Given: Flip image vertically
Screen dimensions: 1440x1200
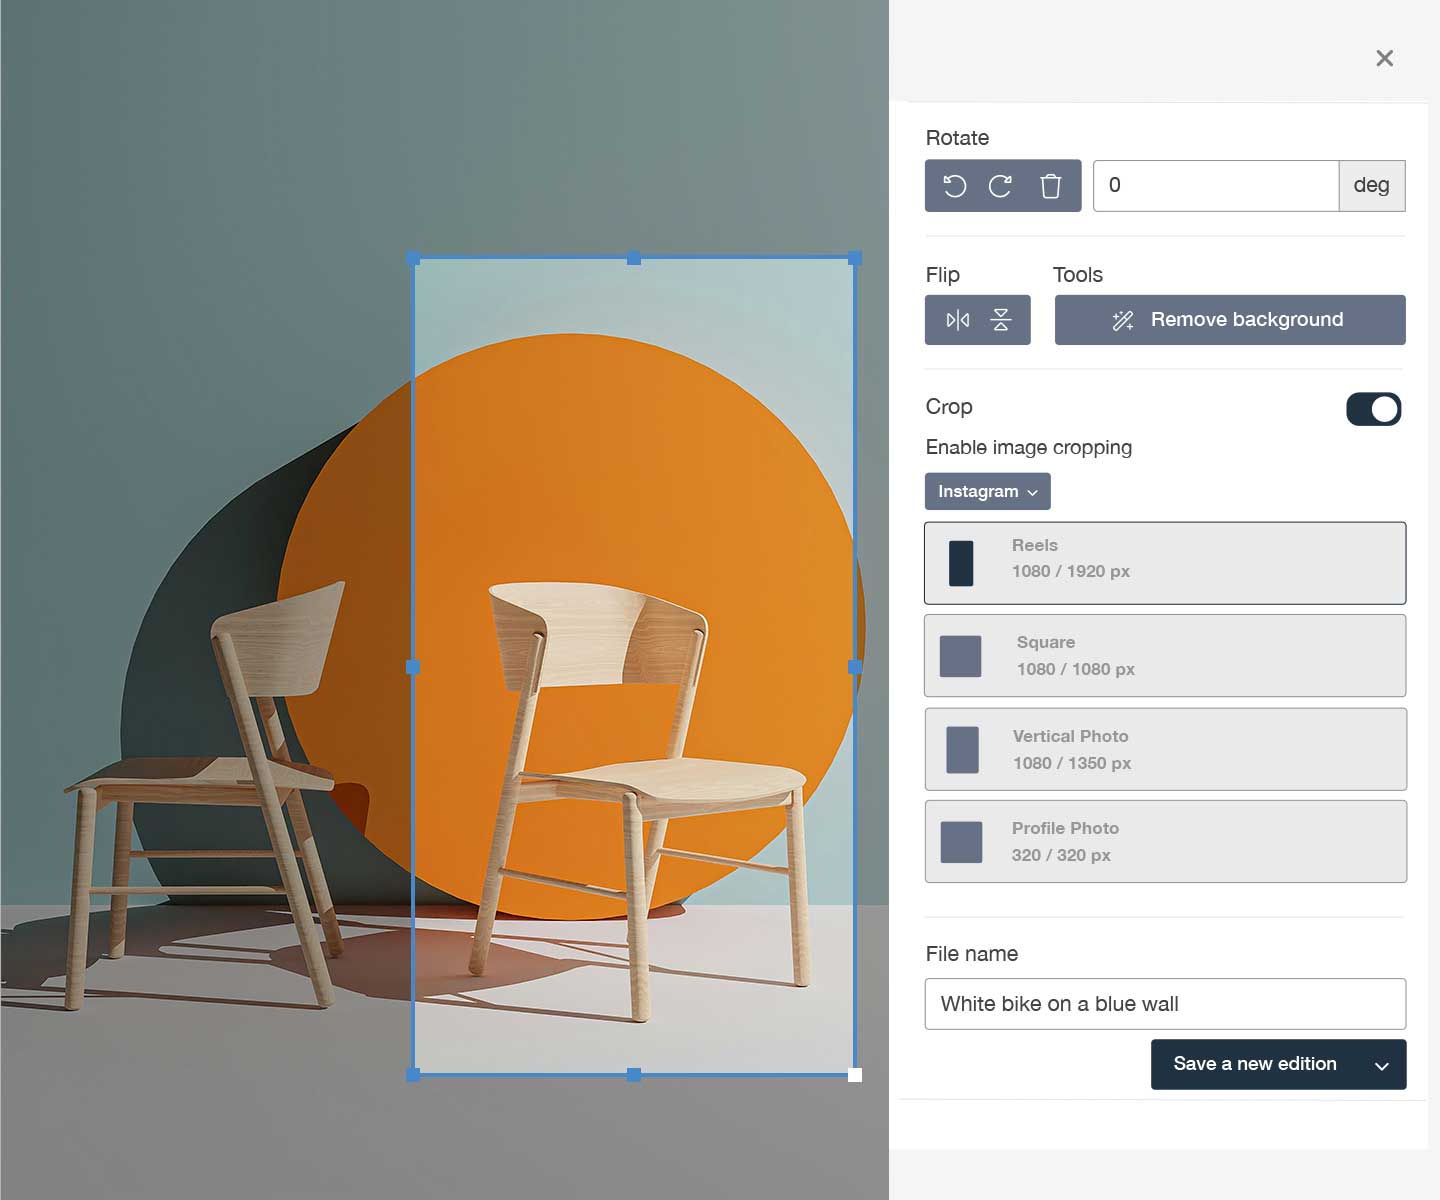Looking at the screenshot, I should click(1001, 320).
